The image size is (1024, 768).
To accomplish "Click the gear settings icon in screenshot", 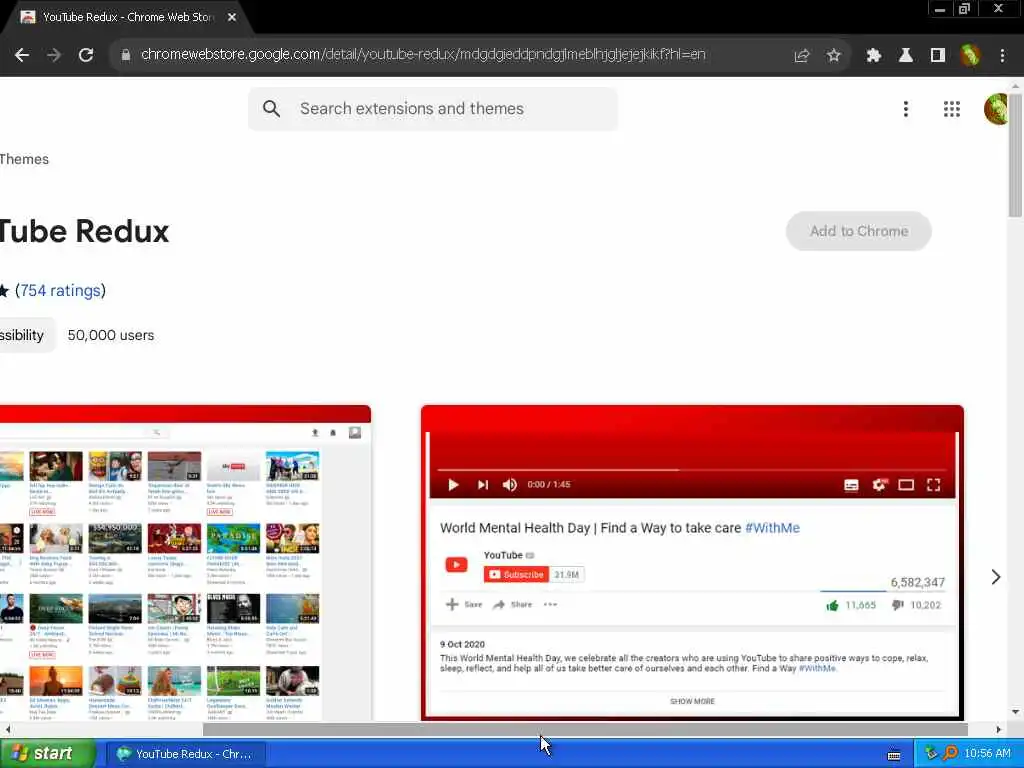I will (879, 485).
